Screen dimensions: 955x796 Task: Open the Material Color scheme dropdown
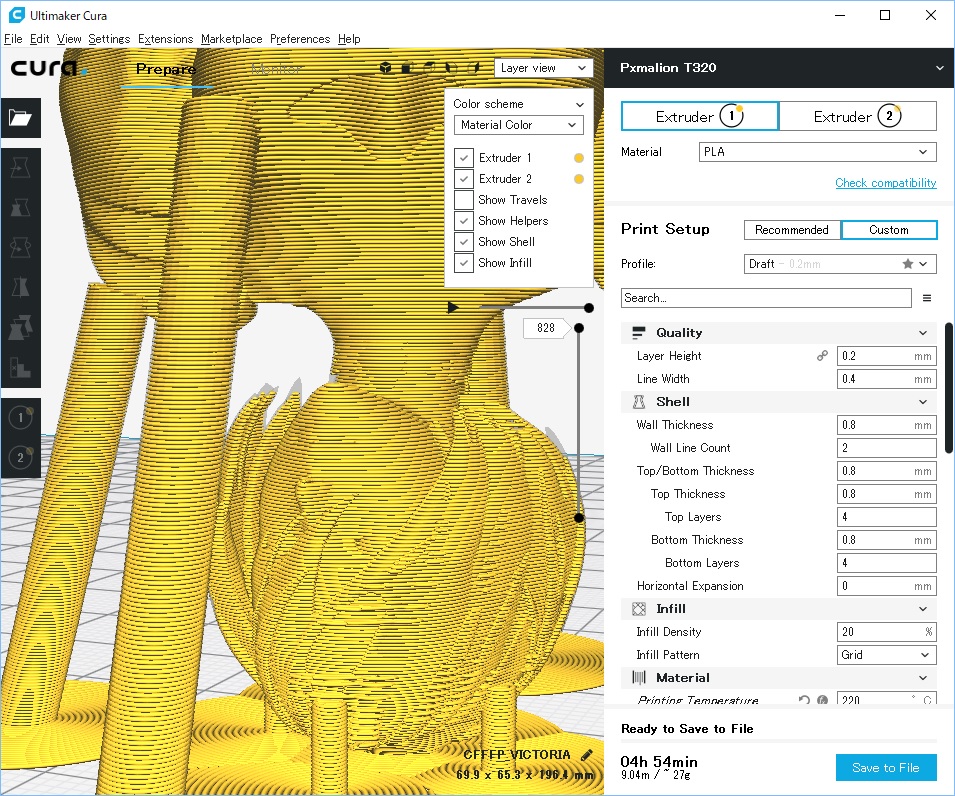[519, 125]
